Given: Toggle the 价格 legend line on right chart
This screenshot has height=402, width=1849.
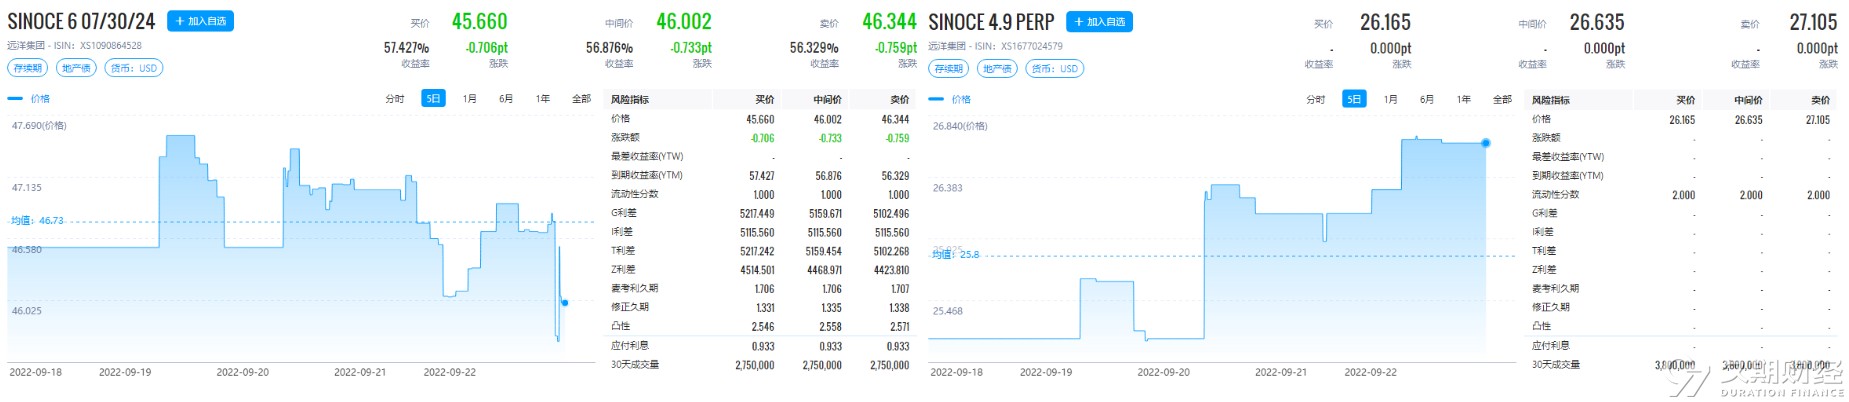Looking at the screenshot, I should coord(950,99).
